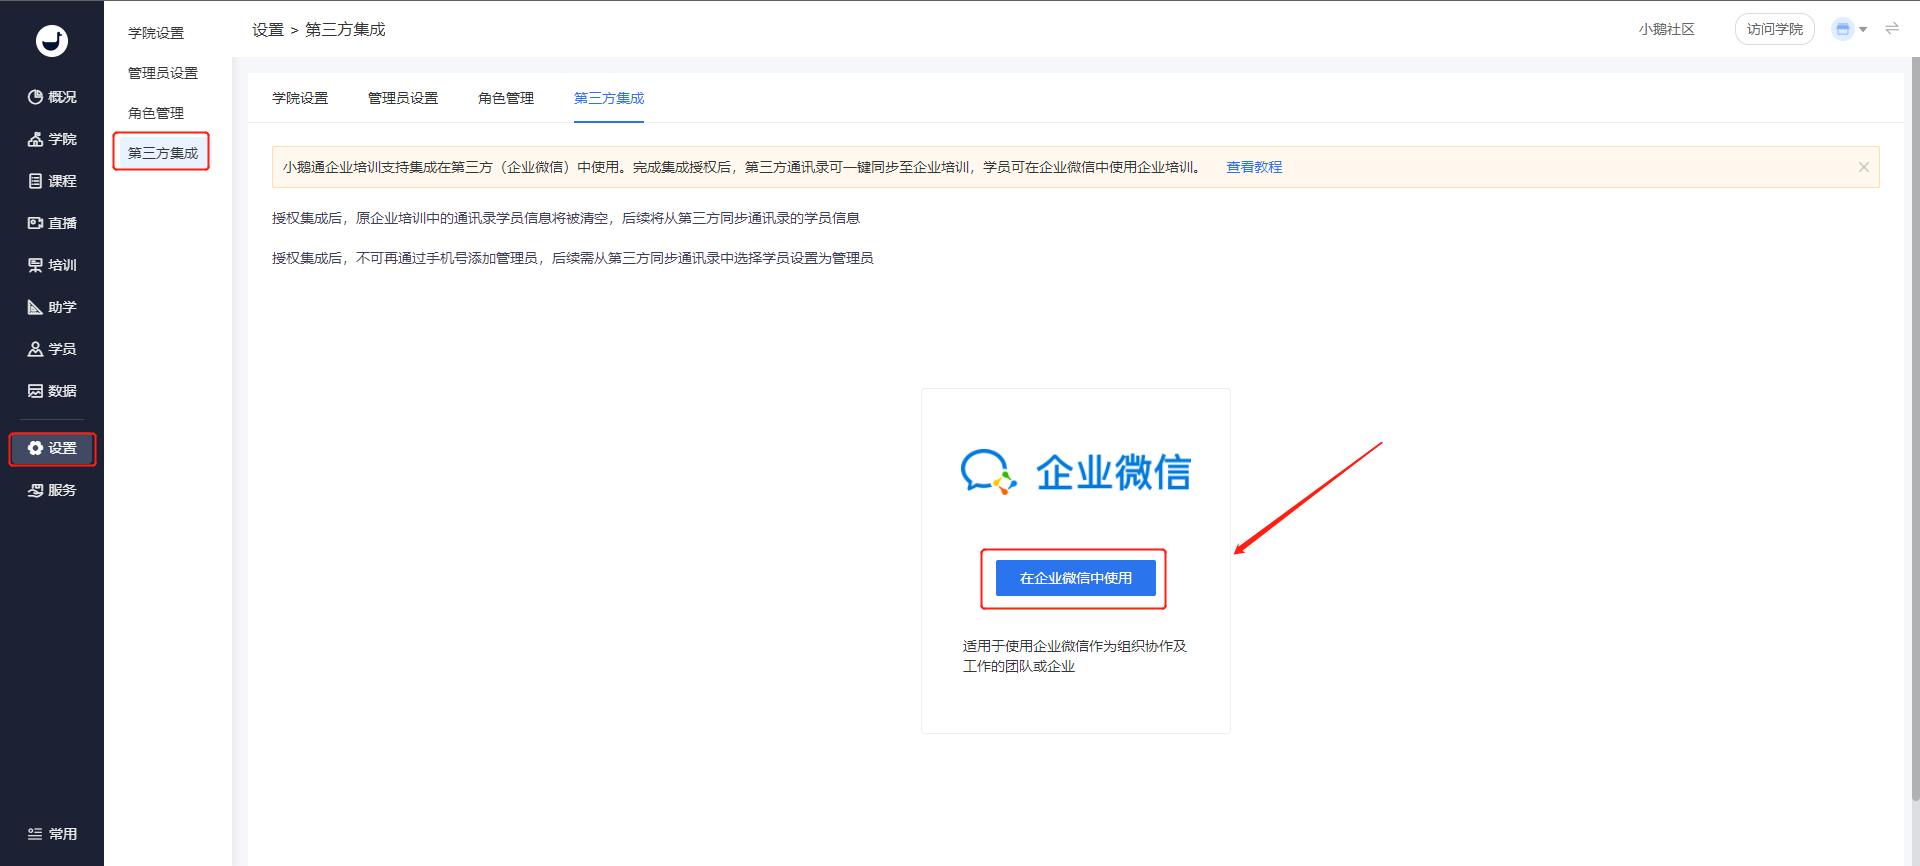Click the 在企业微信中使用 button
Screen dimensions: 1920x866
pyautogui.click(x=1076, y=578)
